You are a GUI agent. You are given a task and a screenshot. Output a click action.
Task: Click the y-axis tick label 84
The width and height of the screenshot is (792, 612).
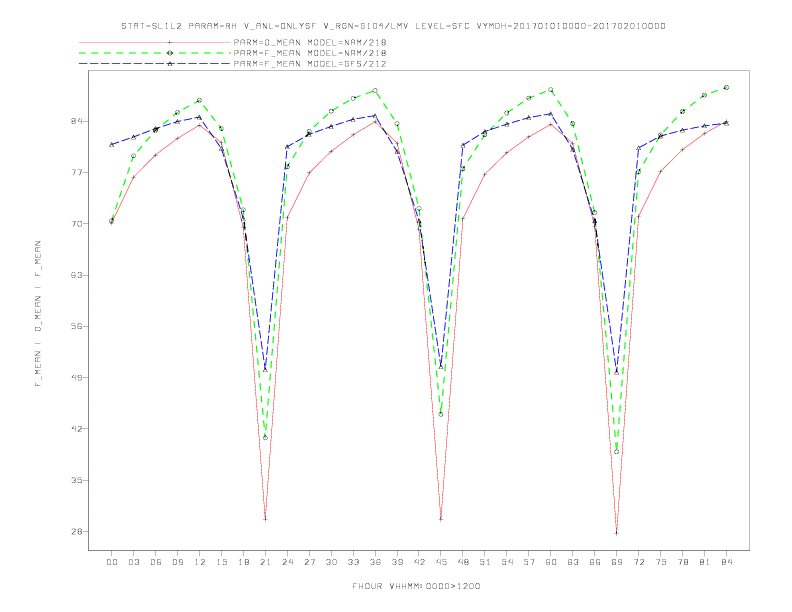76,121
